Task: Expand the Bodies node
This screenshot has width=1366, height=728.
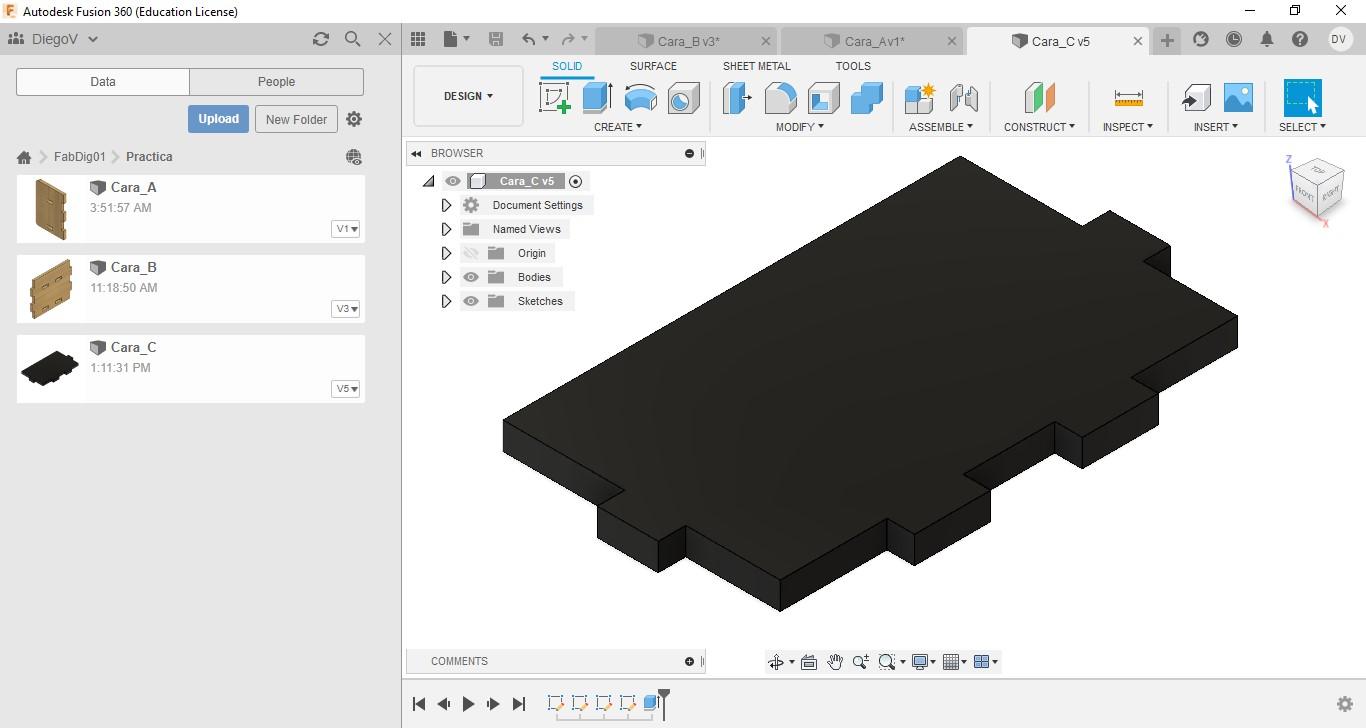Action: 447,277
